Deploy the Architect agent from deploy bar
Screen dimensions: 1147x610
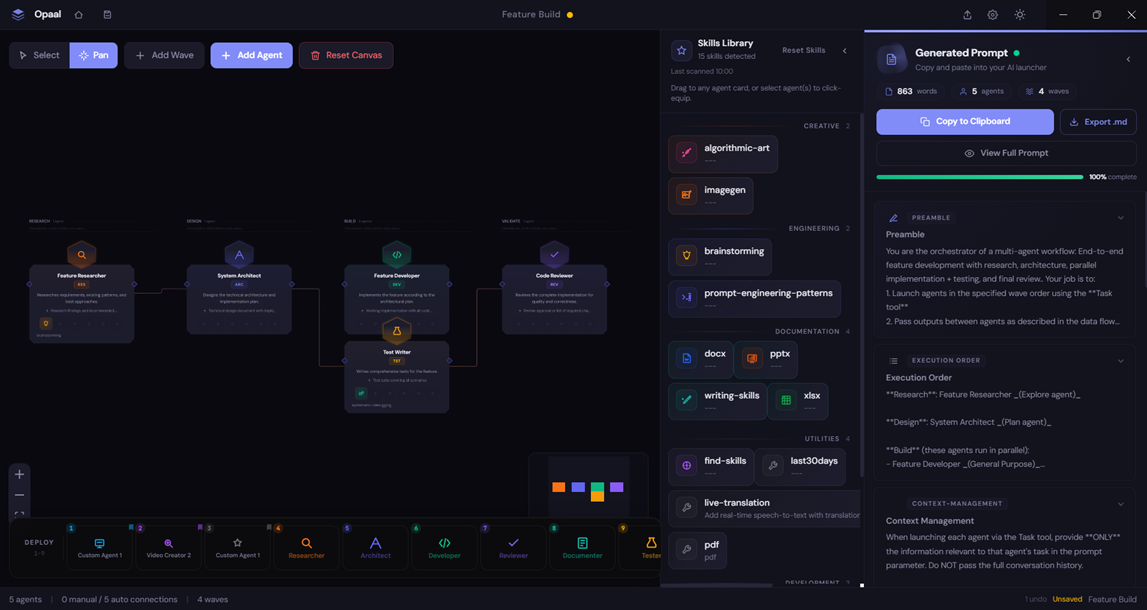(x=375, y=548)
